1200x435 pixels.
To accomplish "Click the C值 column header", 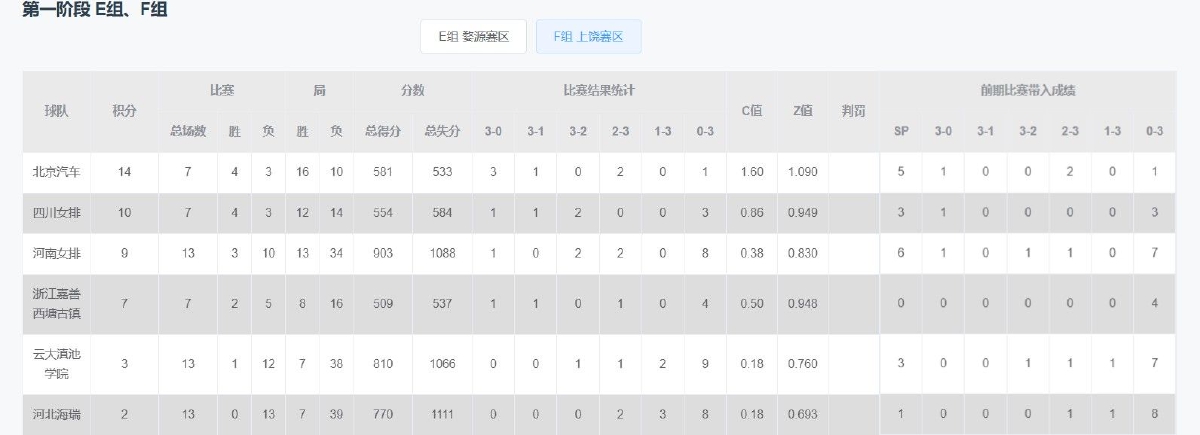I will (x=751, y=110).
